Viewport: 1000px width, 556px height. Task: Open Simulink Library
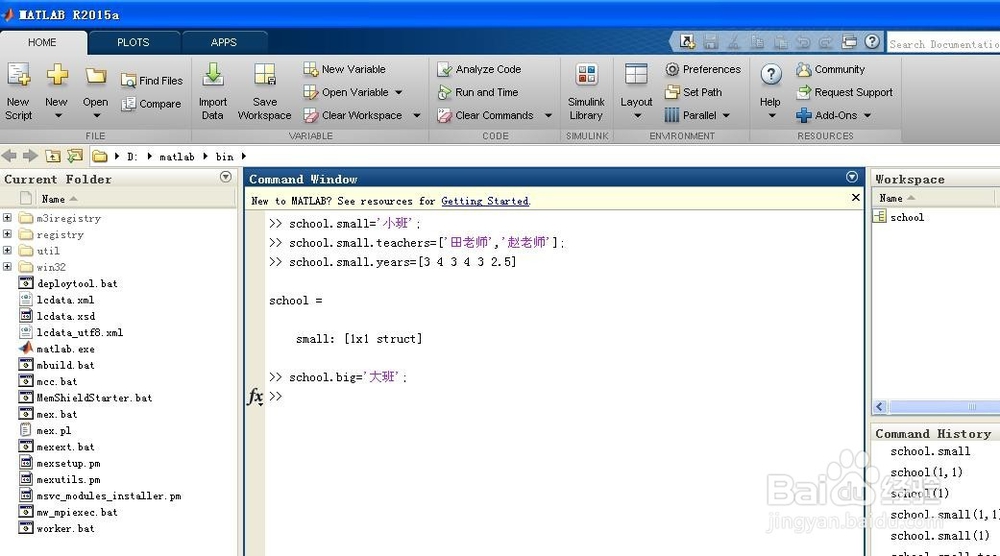(586, 91)
